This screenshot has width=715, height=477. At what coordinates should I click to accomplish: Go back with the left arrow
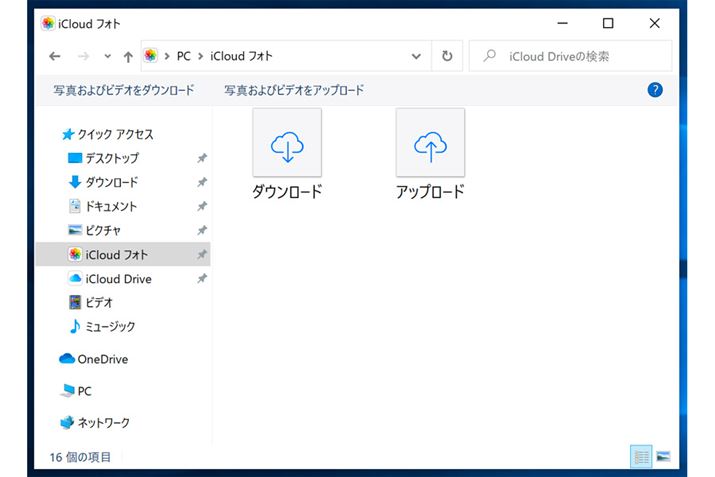click(55, 56)
